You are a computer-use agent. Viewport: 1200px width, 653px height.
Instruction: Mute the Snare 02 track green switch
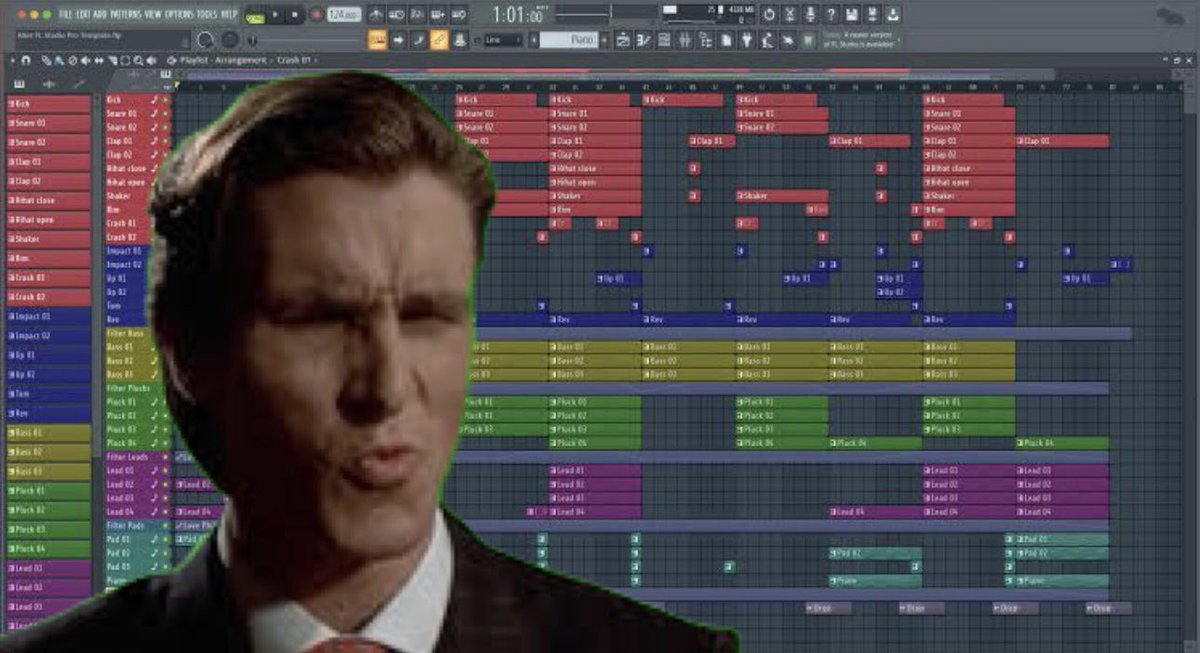pos(166,128)
